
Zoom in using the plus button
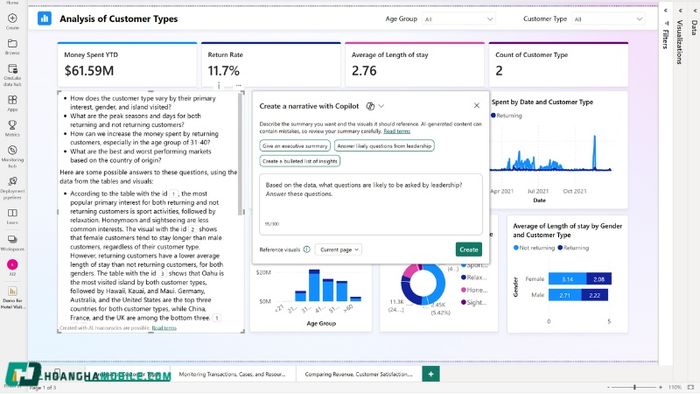pyautogui.click(x=661, y=387)
